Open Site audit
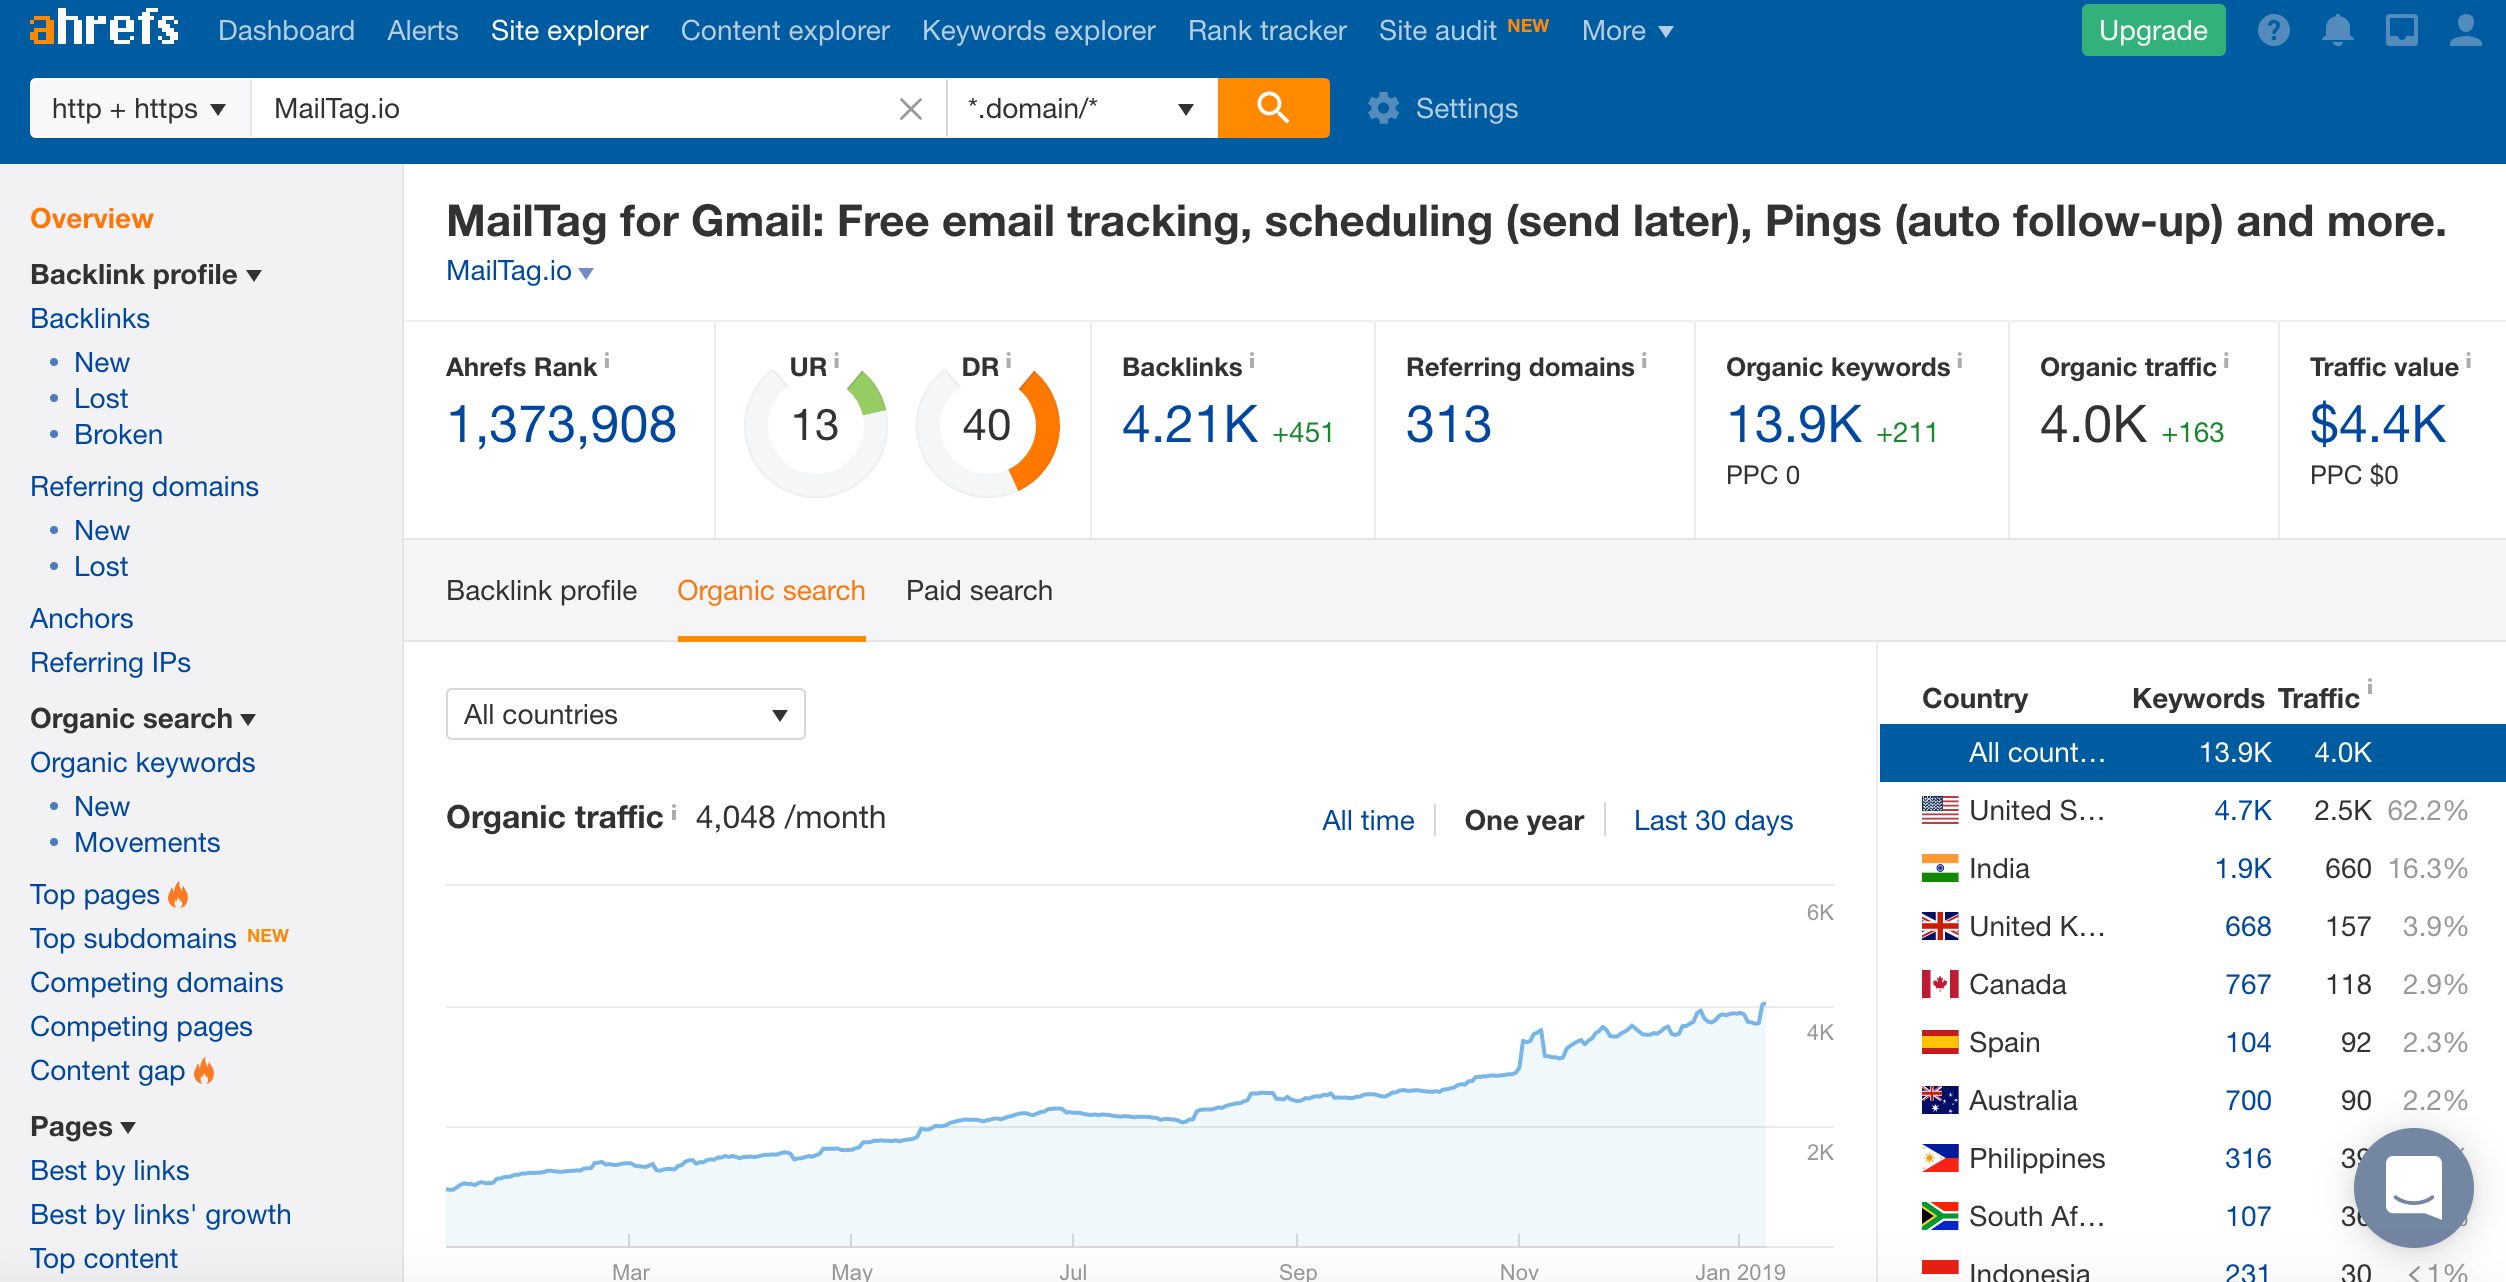Viewport: 2506px width, 1282px height. tap(1437, 31)
